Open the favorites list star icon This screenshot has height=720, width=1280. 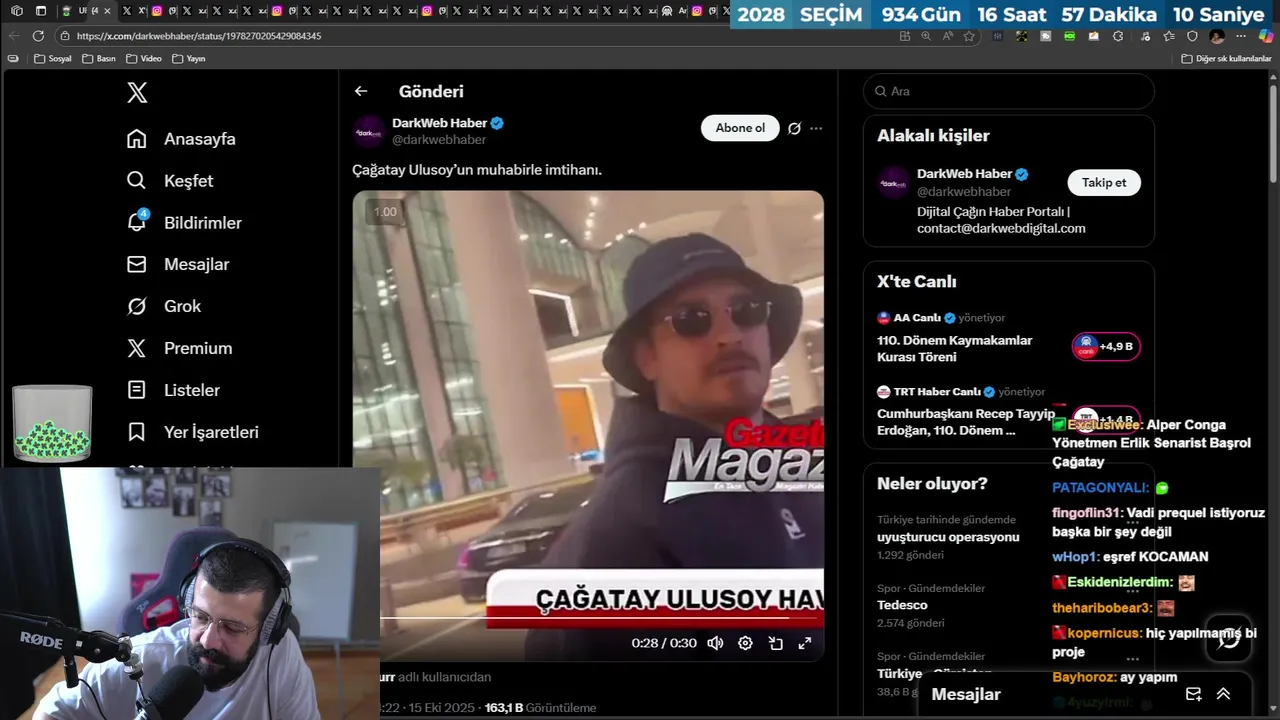pyautogui.click(x=1169, y=36)
